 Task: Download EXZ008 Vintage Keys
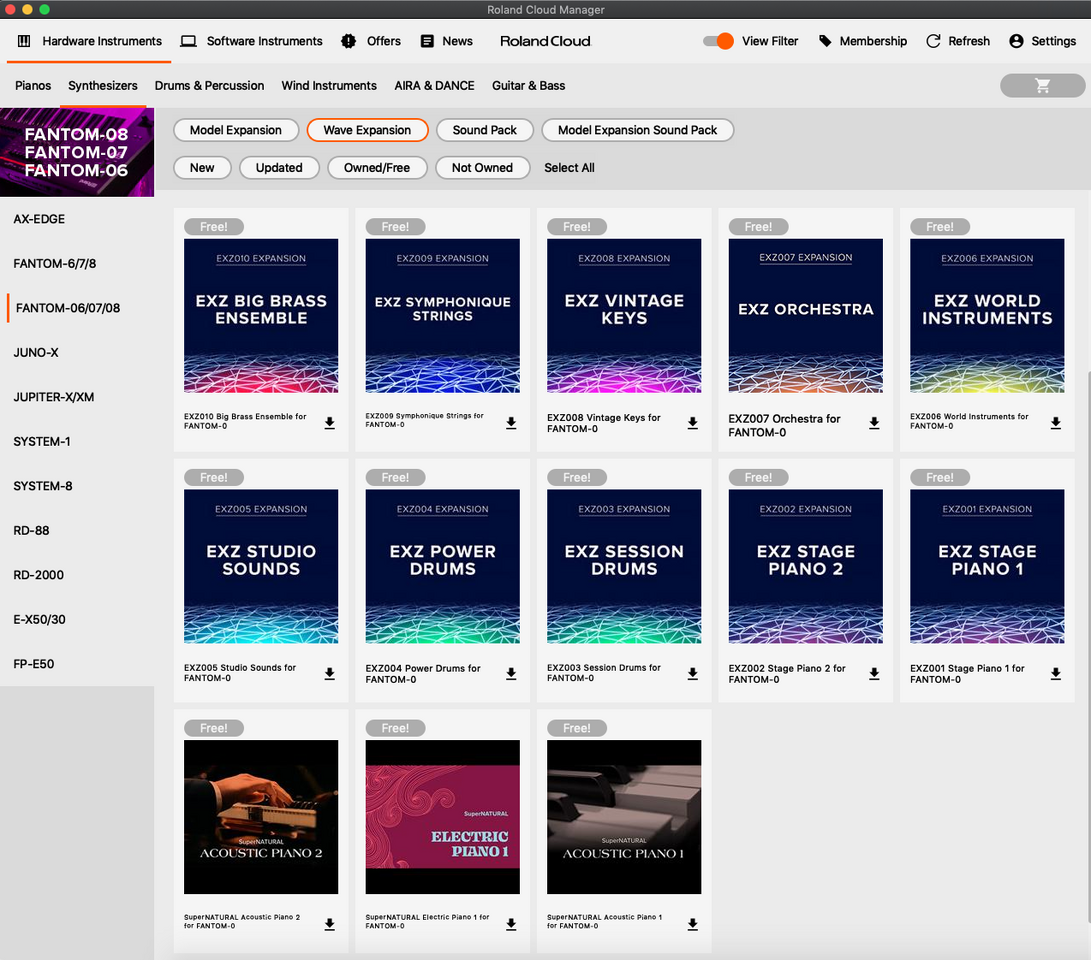(x=693, y=423)
